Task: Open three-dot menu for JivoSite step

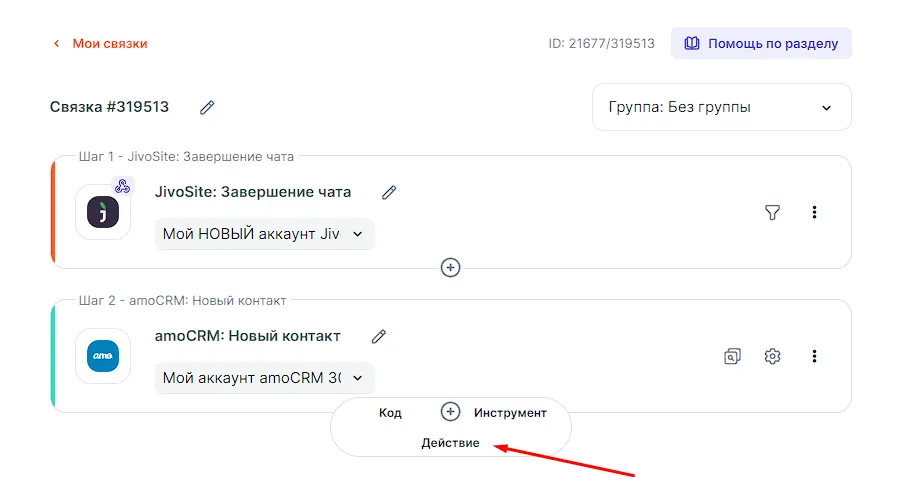Action: click(814, 212)
